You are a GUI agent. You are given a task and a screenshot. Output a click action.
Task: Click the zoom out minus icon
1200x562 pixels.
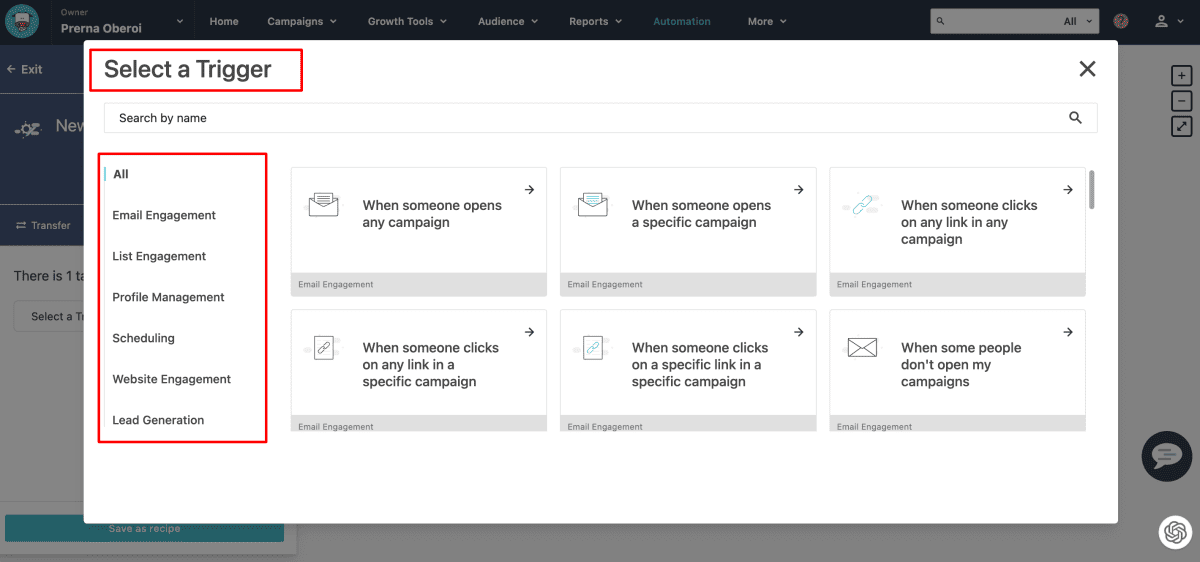(1182, 101)
